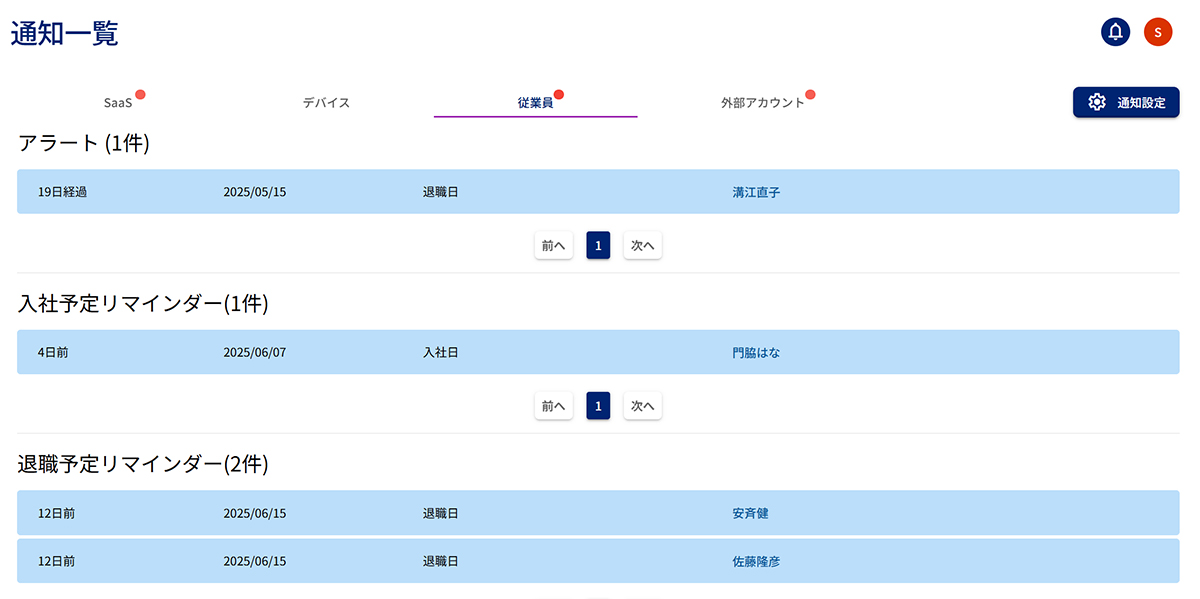Image resolution: width=1200 pixels, height=599 pixels.
Task: Select the 従業員 tab
Action: [x=535, y=103]
